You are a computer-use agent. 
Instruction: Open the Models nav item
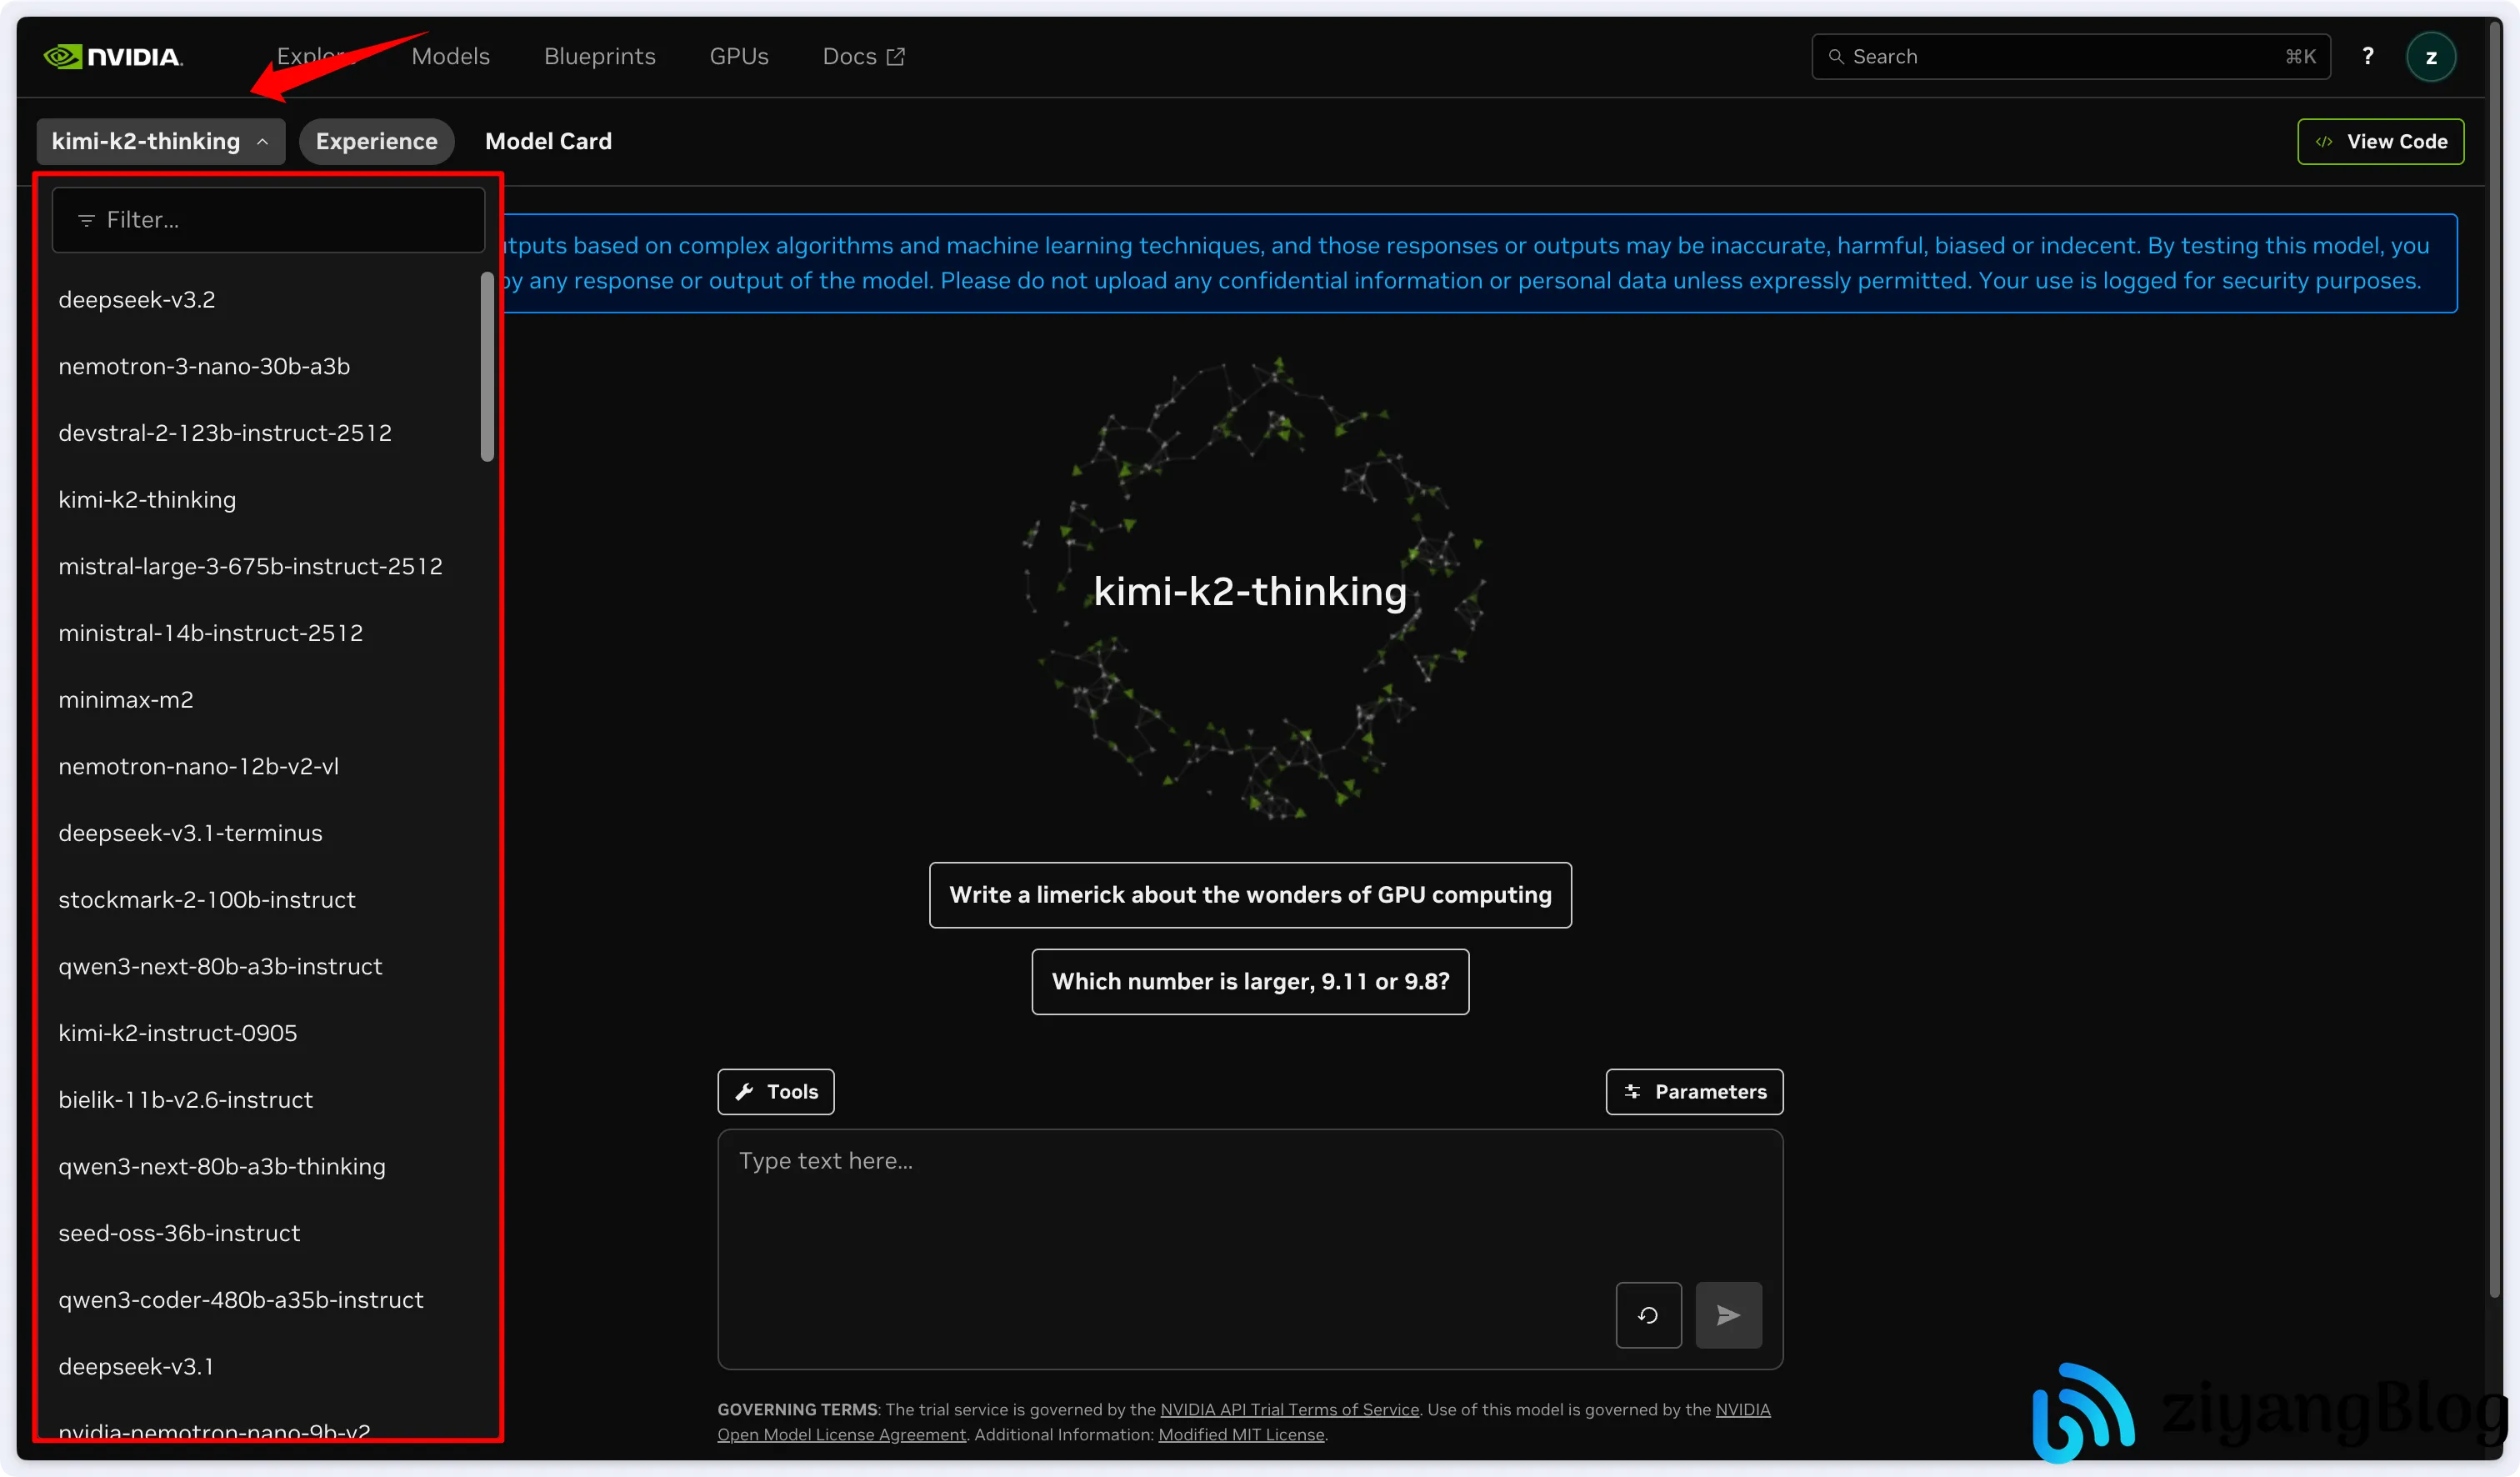point(451,57)
